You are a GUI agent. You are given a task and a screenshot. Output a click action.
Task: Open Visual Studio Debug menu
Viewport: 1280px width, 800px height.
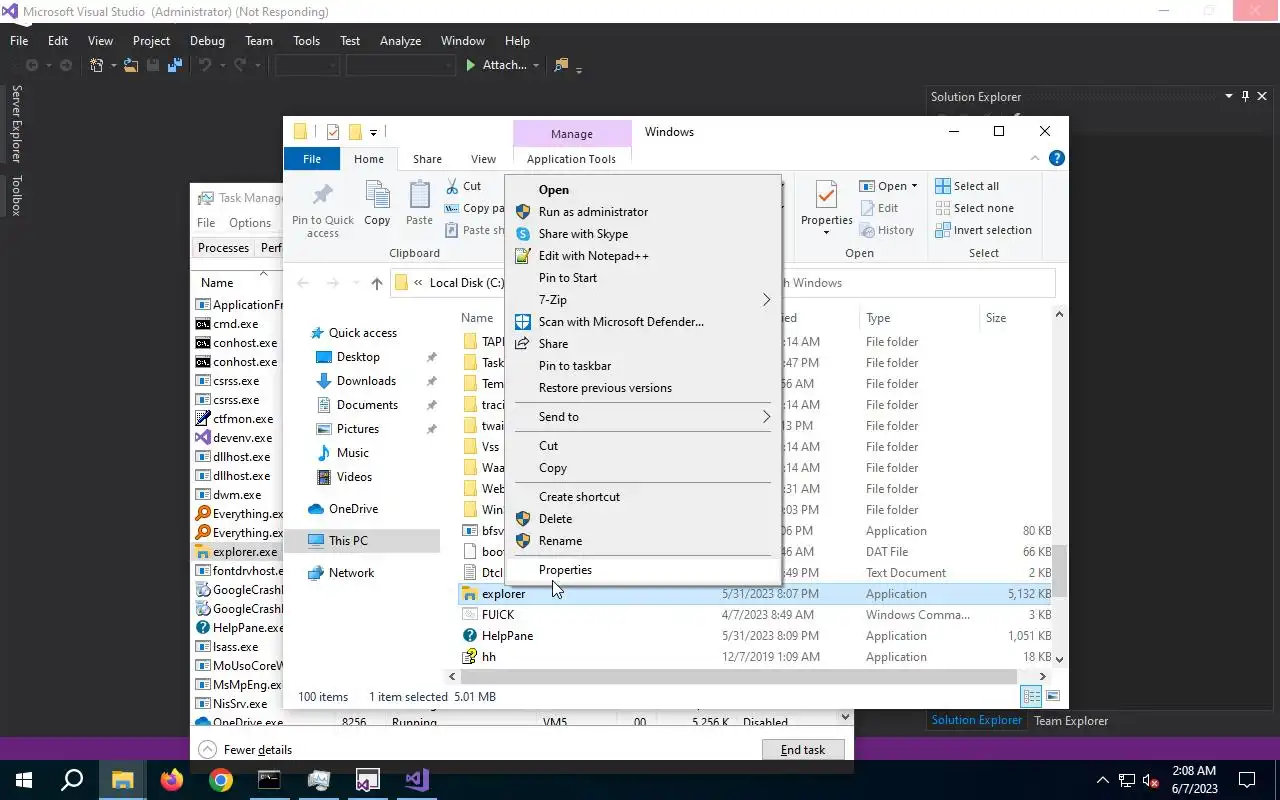click(207, 41)
